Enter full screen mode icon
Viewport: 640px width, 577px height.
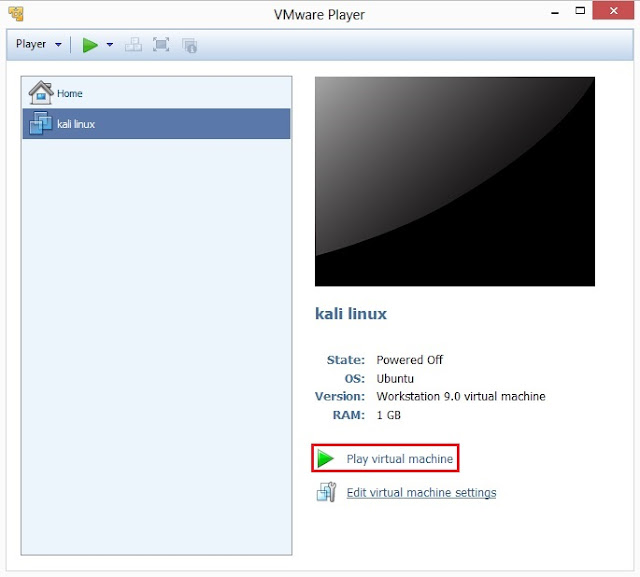(161, 44)
